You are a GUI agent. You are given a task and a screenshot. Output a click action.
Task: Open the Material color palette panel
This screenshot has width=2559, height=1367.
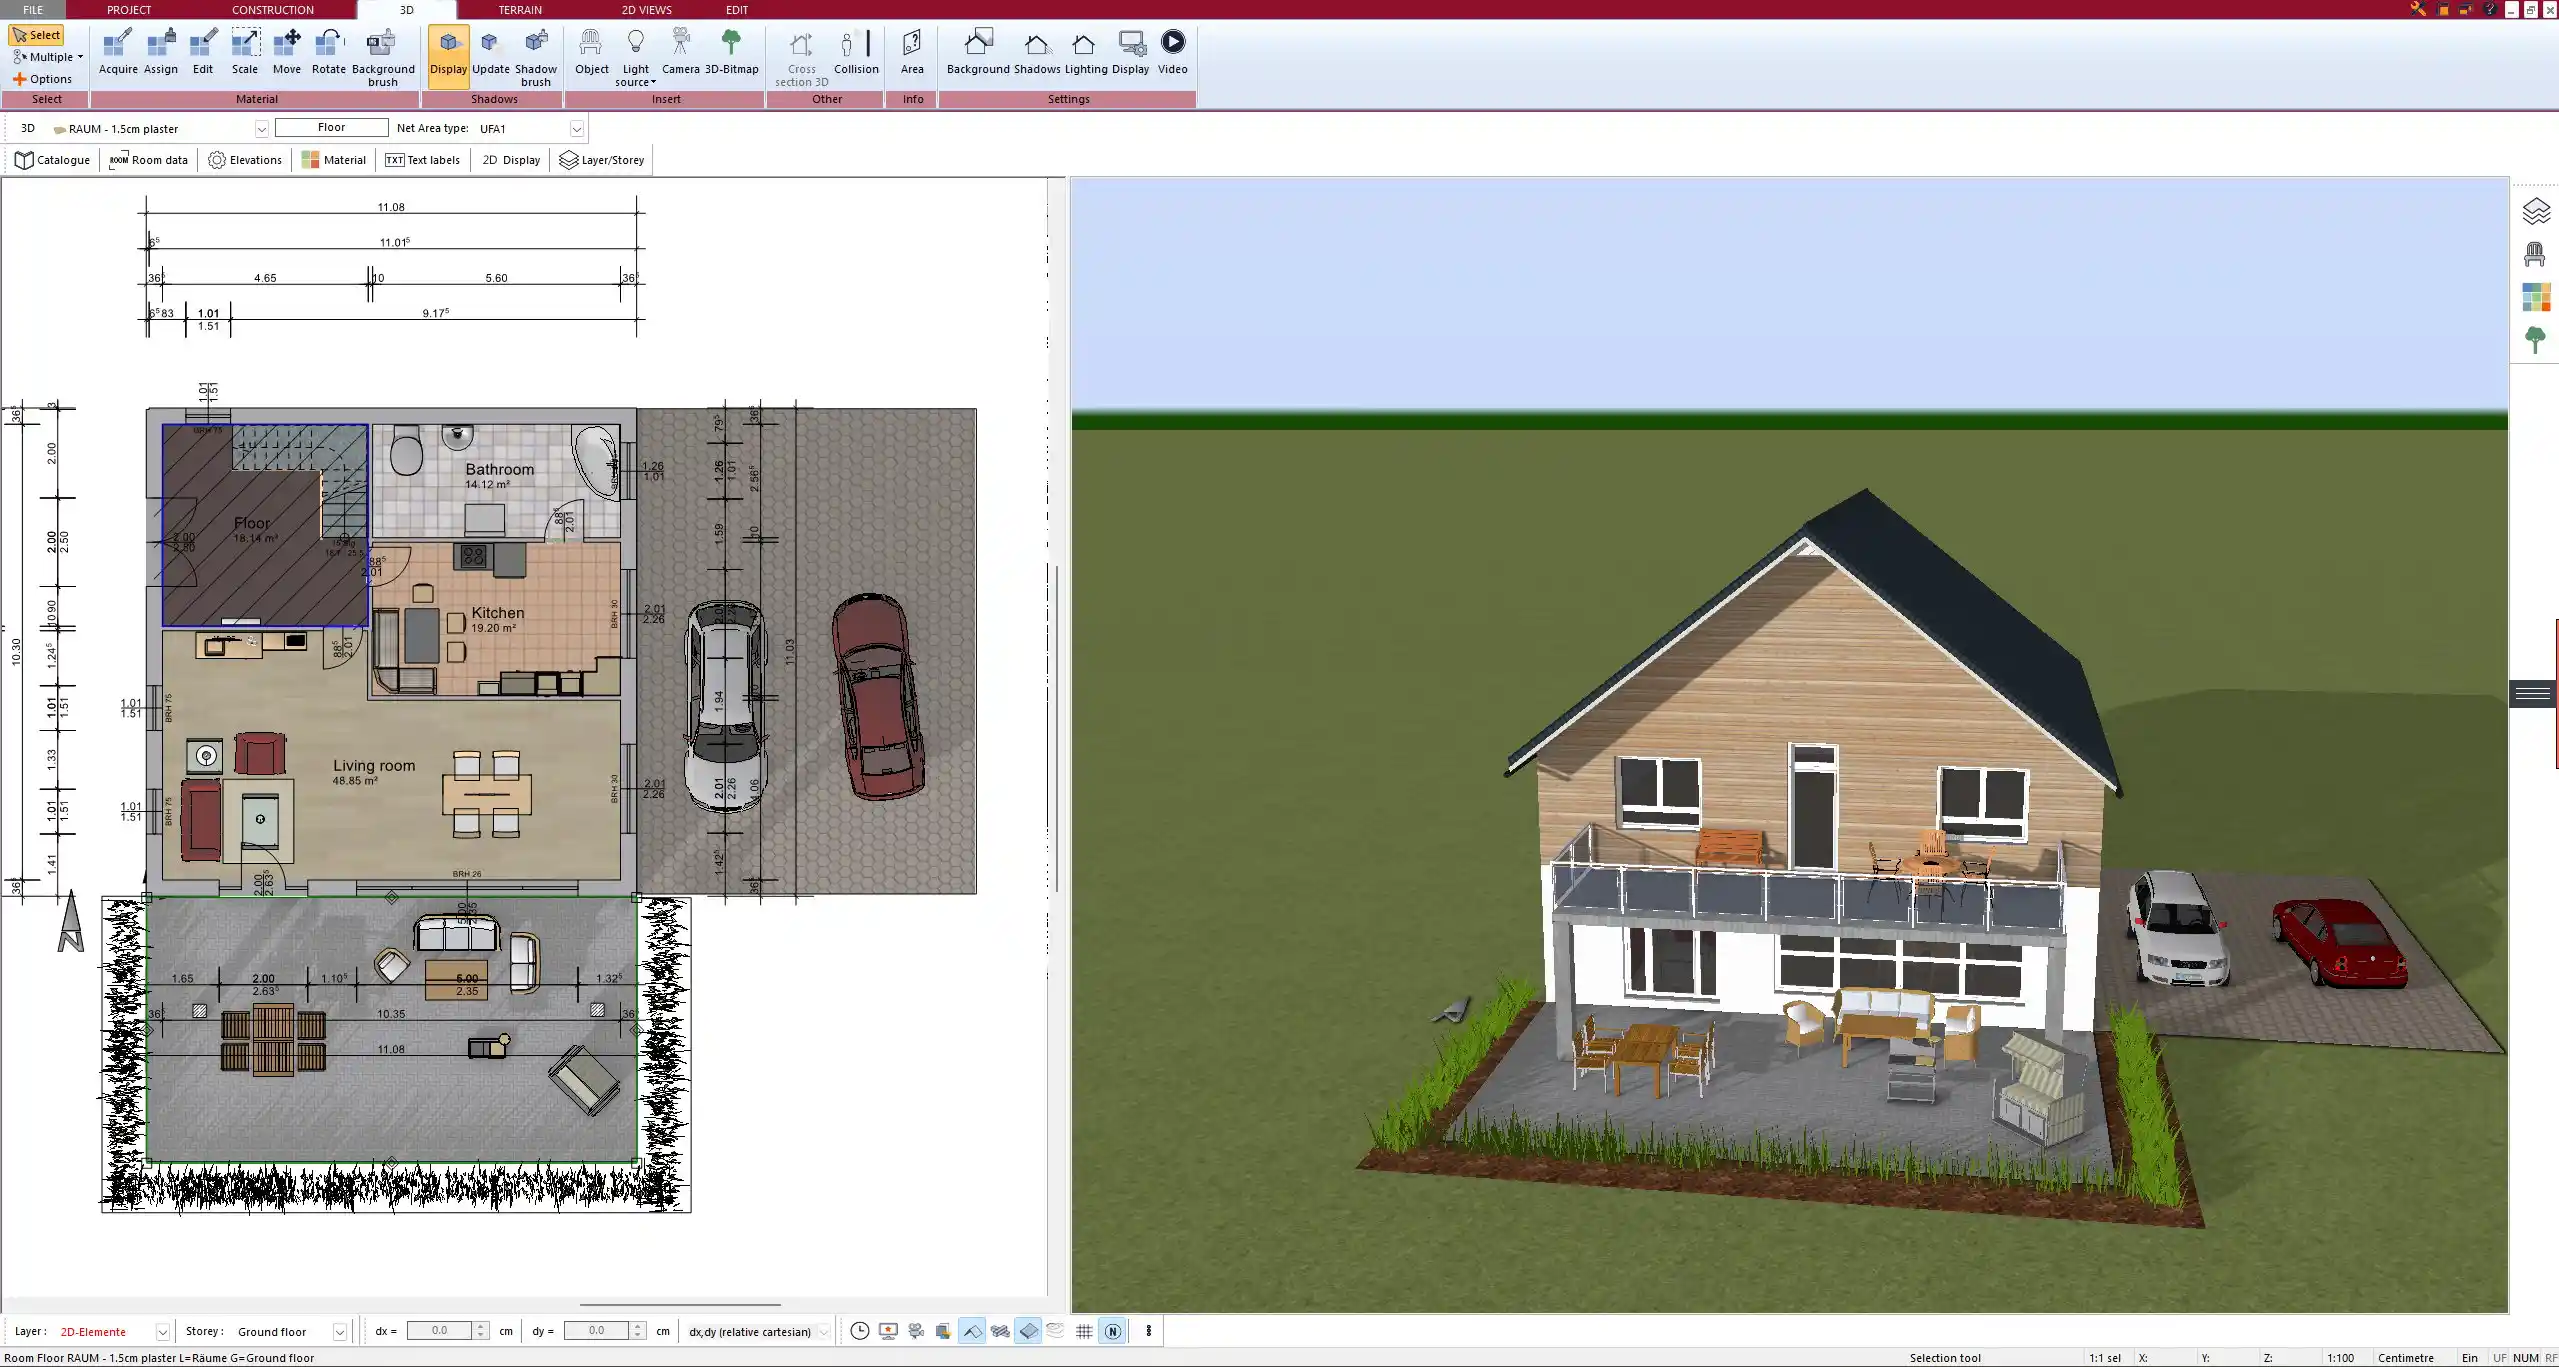(x=2537, y=297)
